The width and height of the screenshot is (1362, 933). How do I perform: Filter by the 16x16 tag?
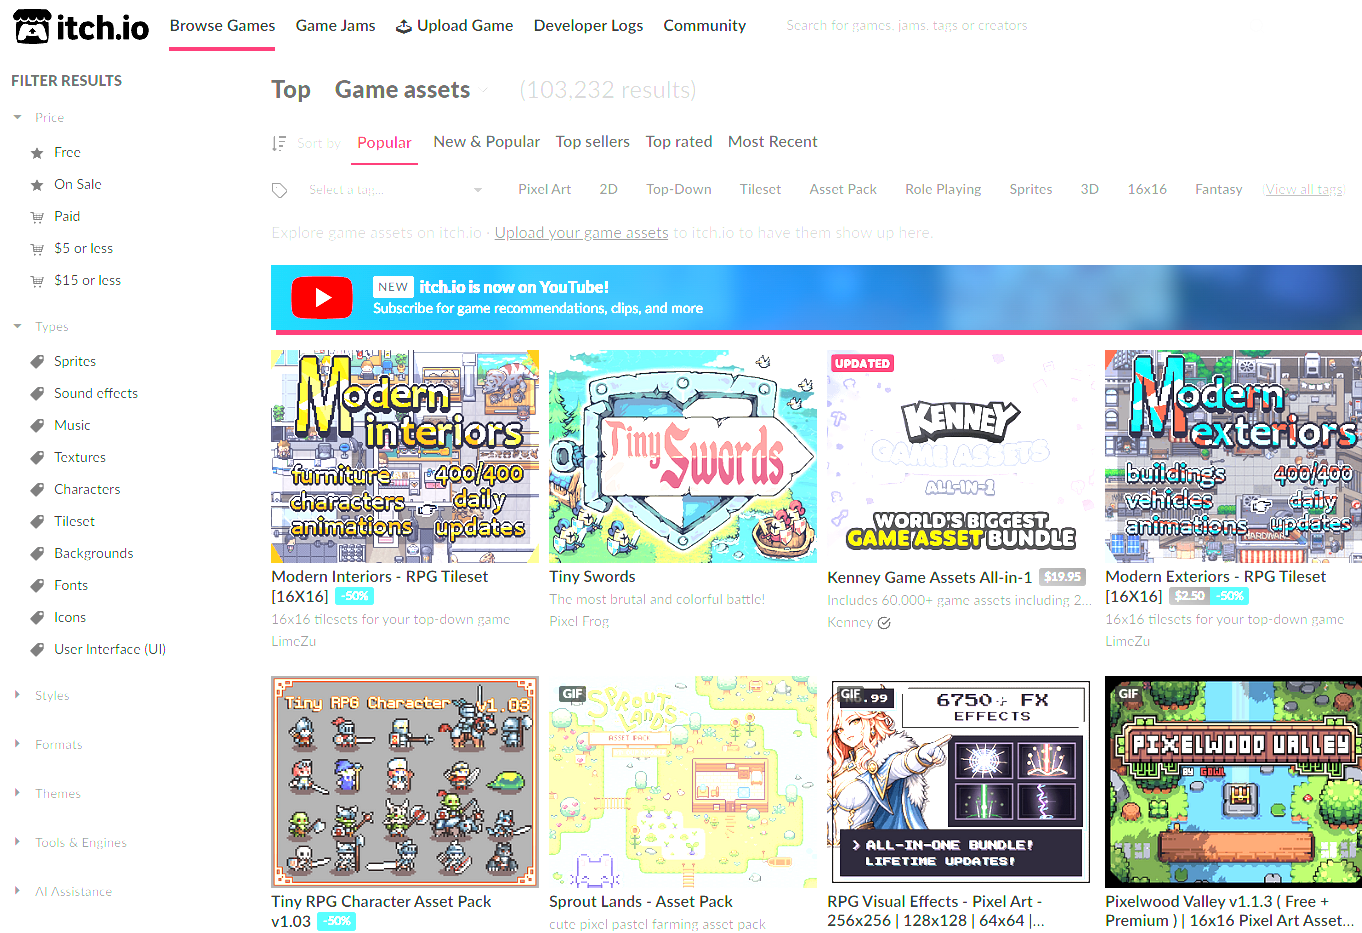point(1147,189)
